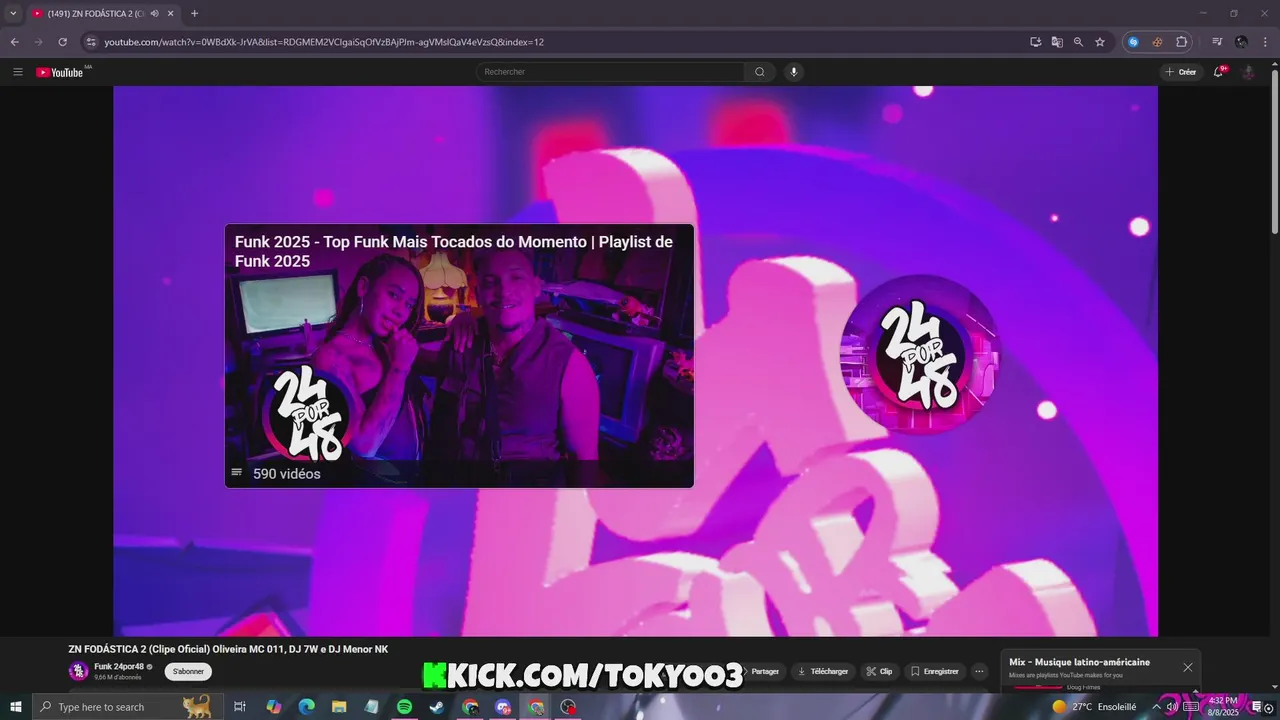The width and height of the screenshot is (1280, 720).
Task: Click the S'abonner subscribe button
Action: 188,672
